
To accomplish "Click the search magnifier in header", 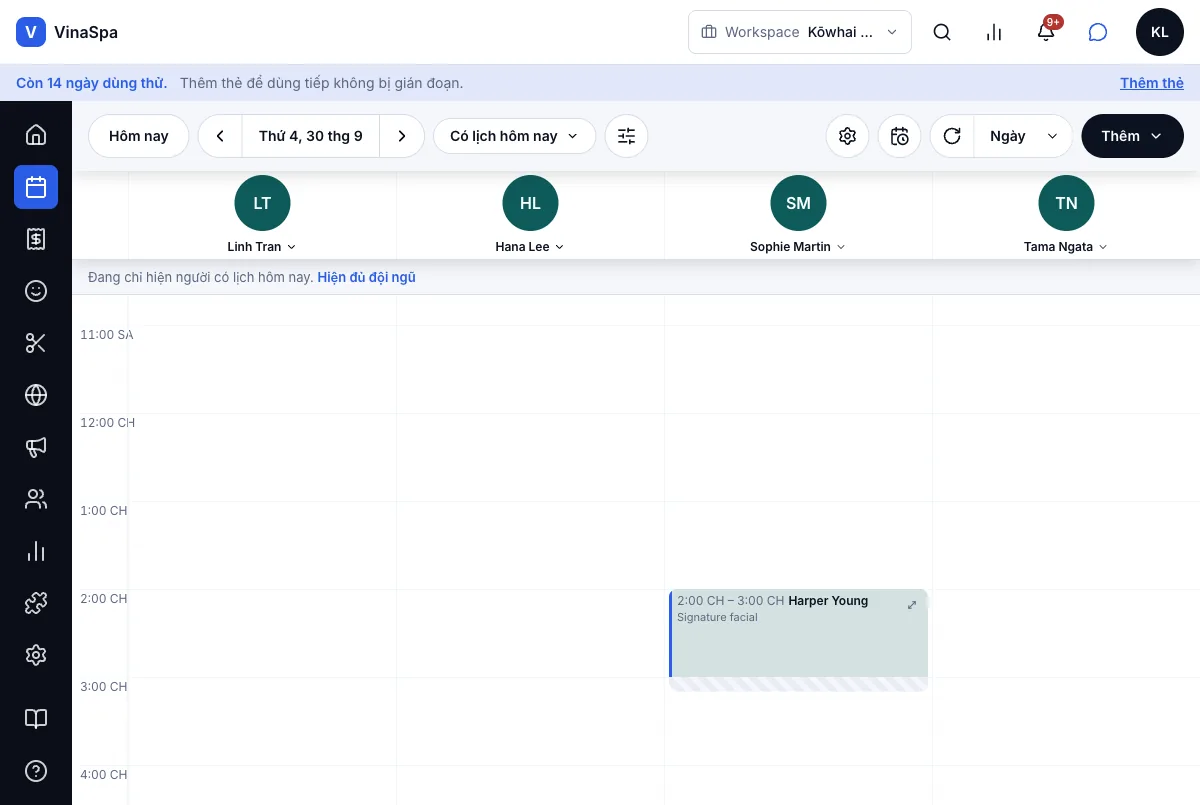I will point(942,32).
